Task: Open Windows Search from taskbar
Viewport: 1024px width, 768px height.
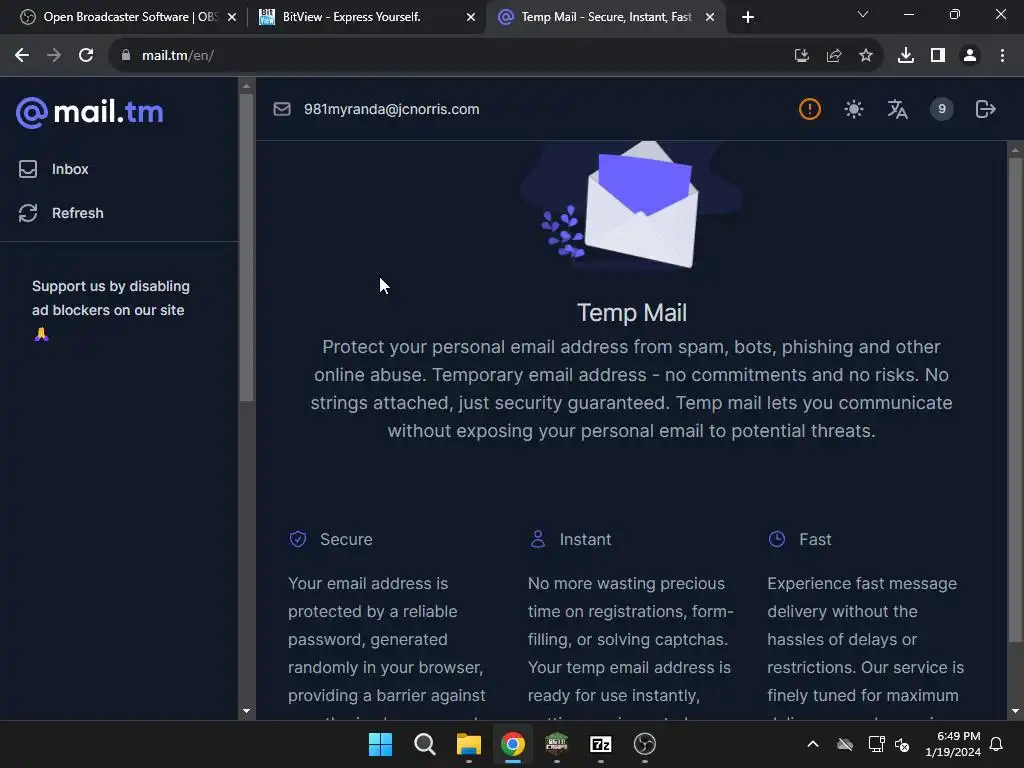Action: click(424, 744)
